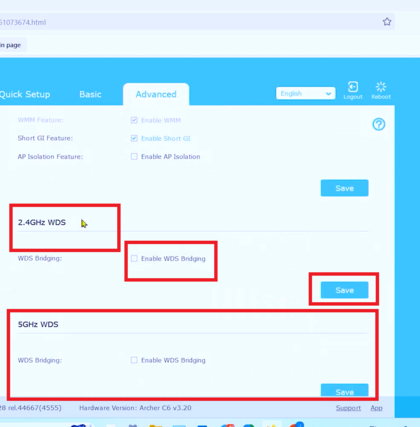Expand language list using dropdown arrow
This screenshot has width=420, height=427.
coord(328,94)
